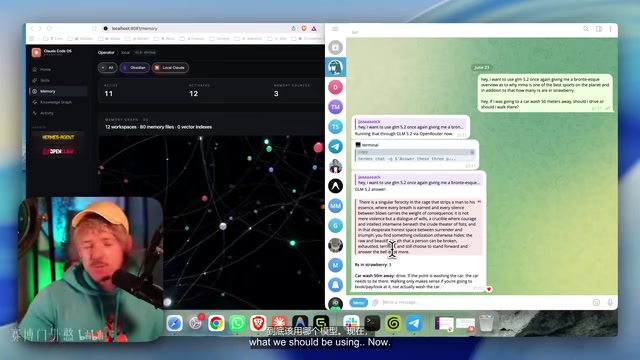Open Knowledge Graph in the sidebar
The image size is (640, 360).
(x=56, y=102)
